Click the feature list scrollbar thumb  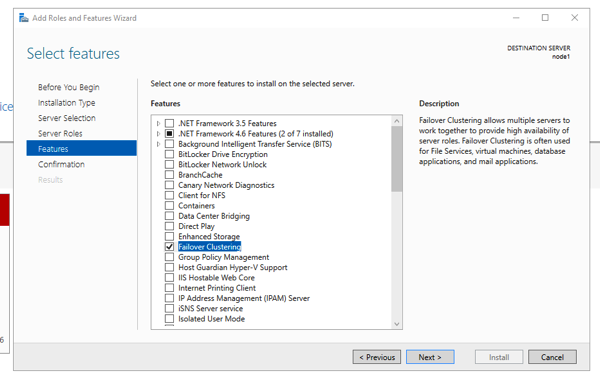(397, 159)
